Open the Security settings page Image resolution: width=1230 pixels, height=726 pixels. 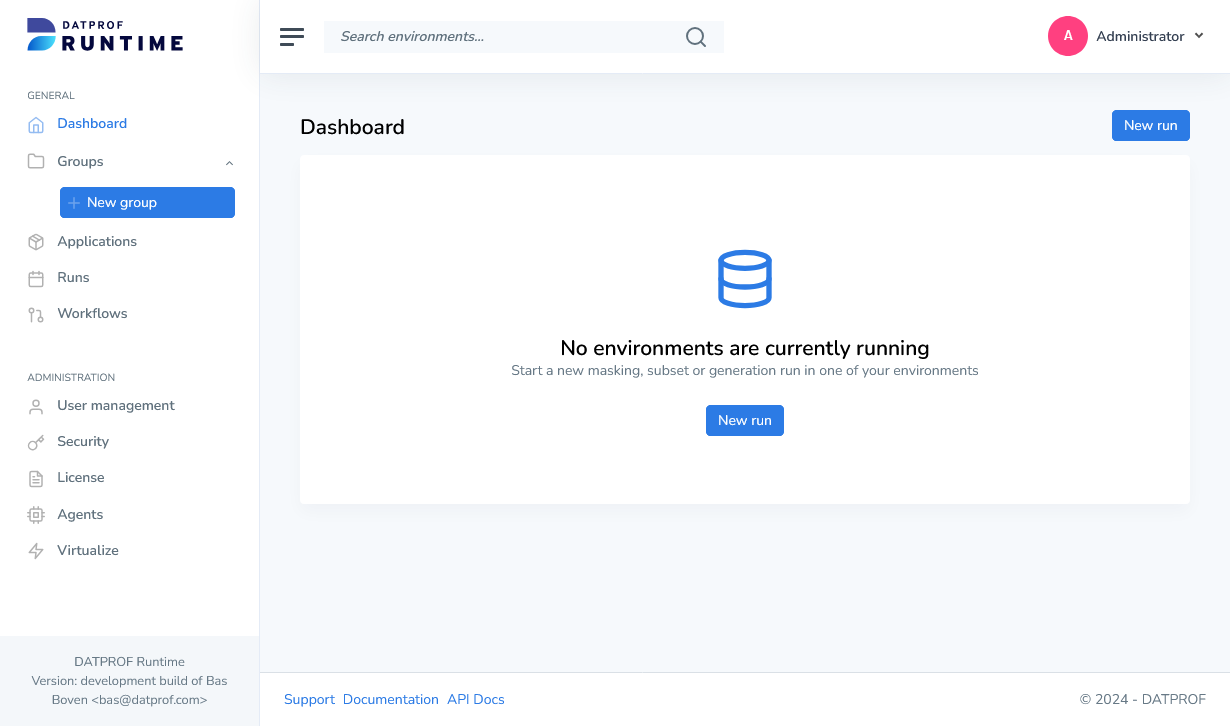(x=83, y=441)
